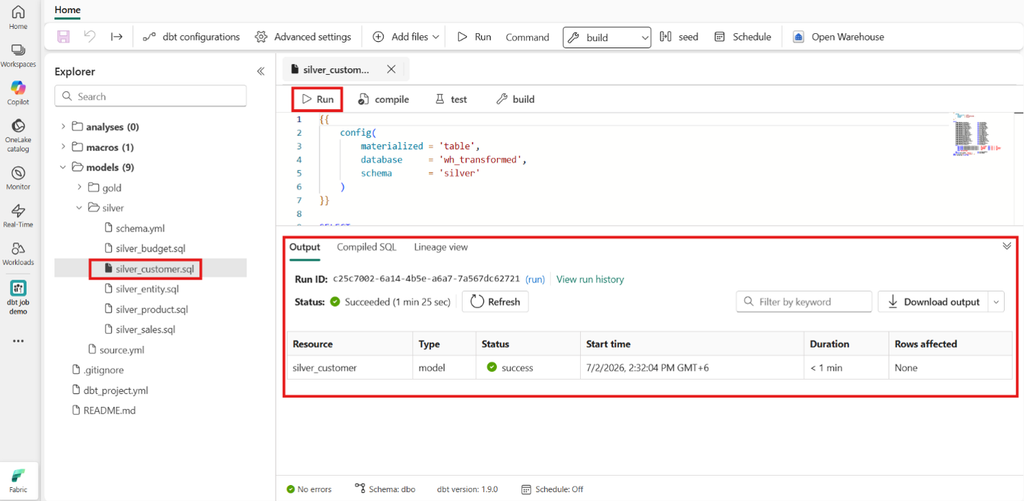The image size is (1024, 501).
Task: Collapse the Explorer panel
Action: pyautogui.click(x=260, y=72)
